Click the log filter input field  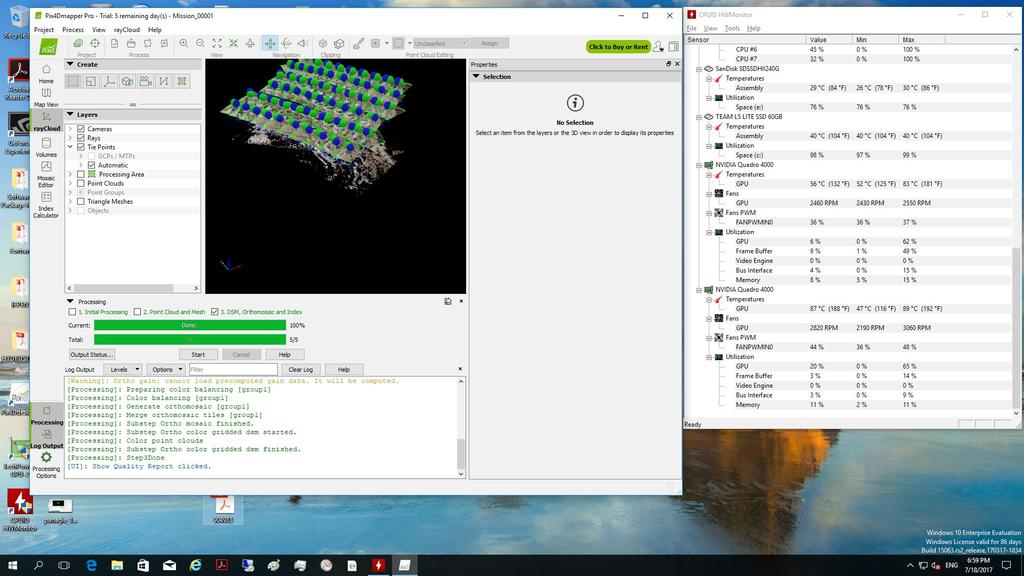click(233, 370)
